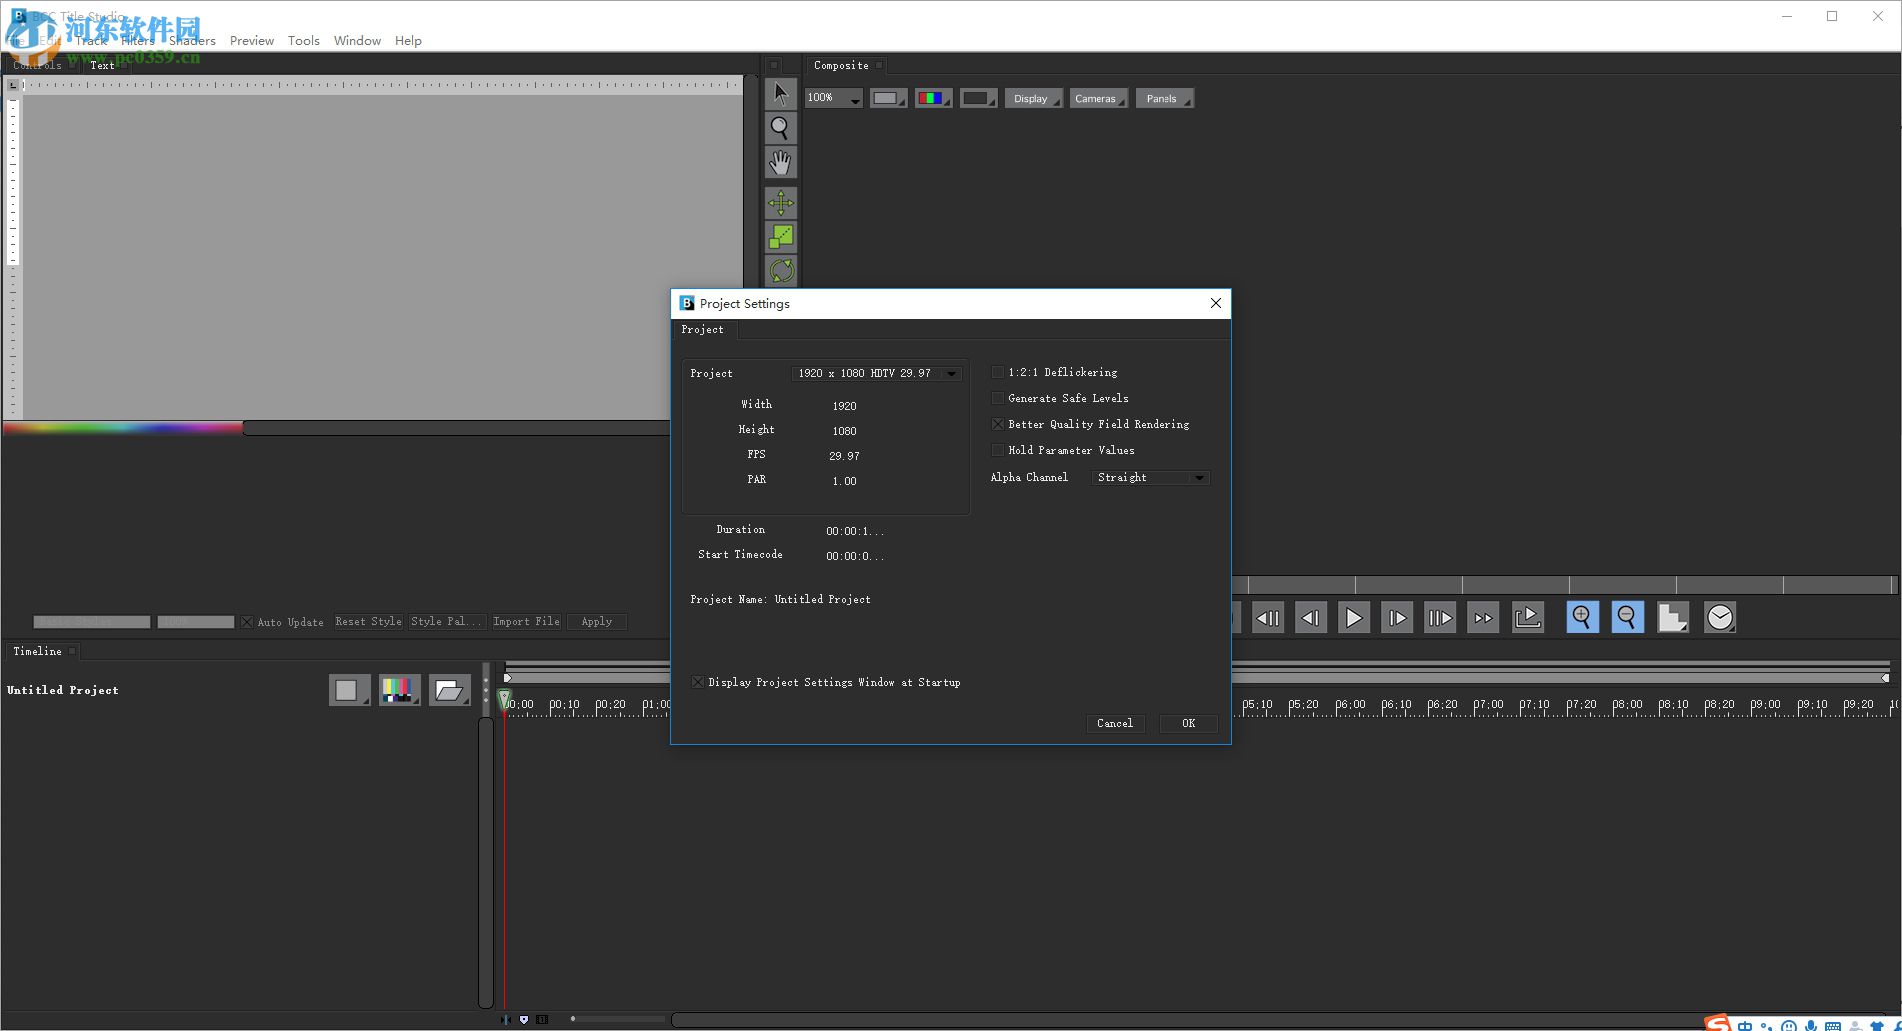Click the Style Pal... button
Screen dimensions: 1902x1031
click(447, 622)
